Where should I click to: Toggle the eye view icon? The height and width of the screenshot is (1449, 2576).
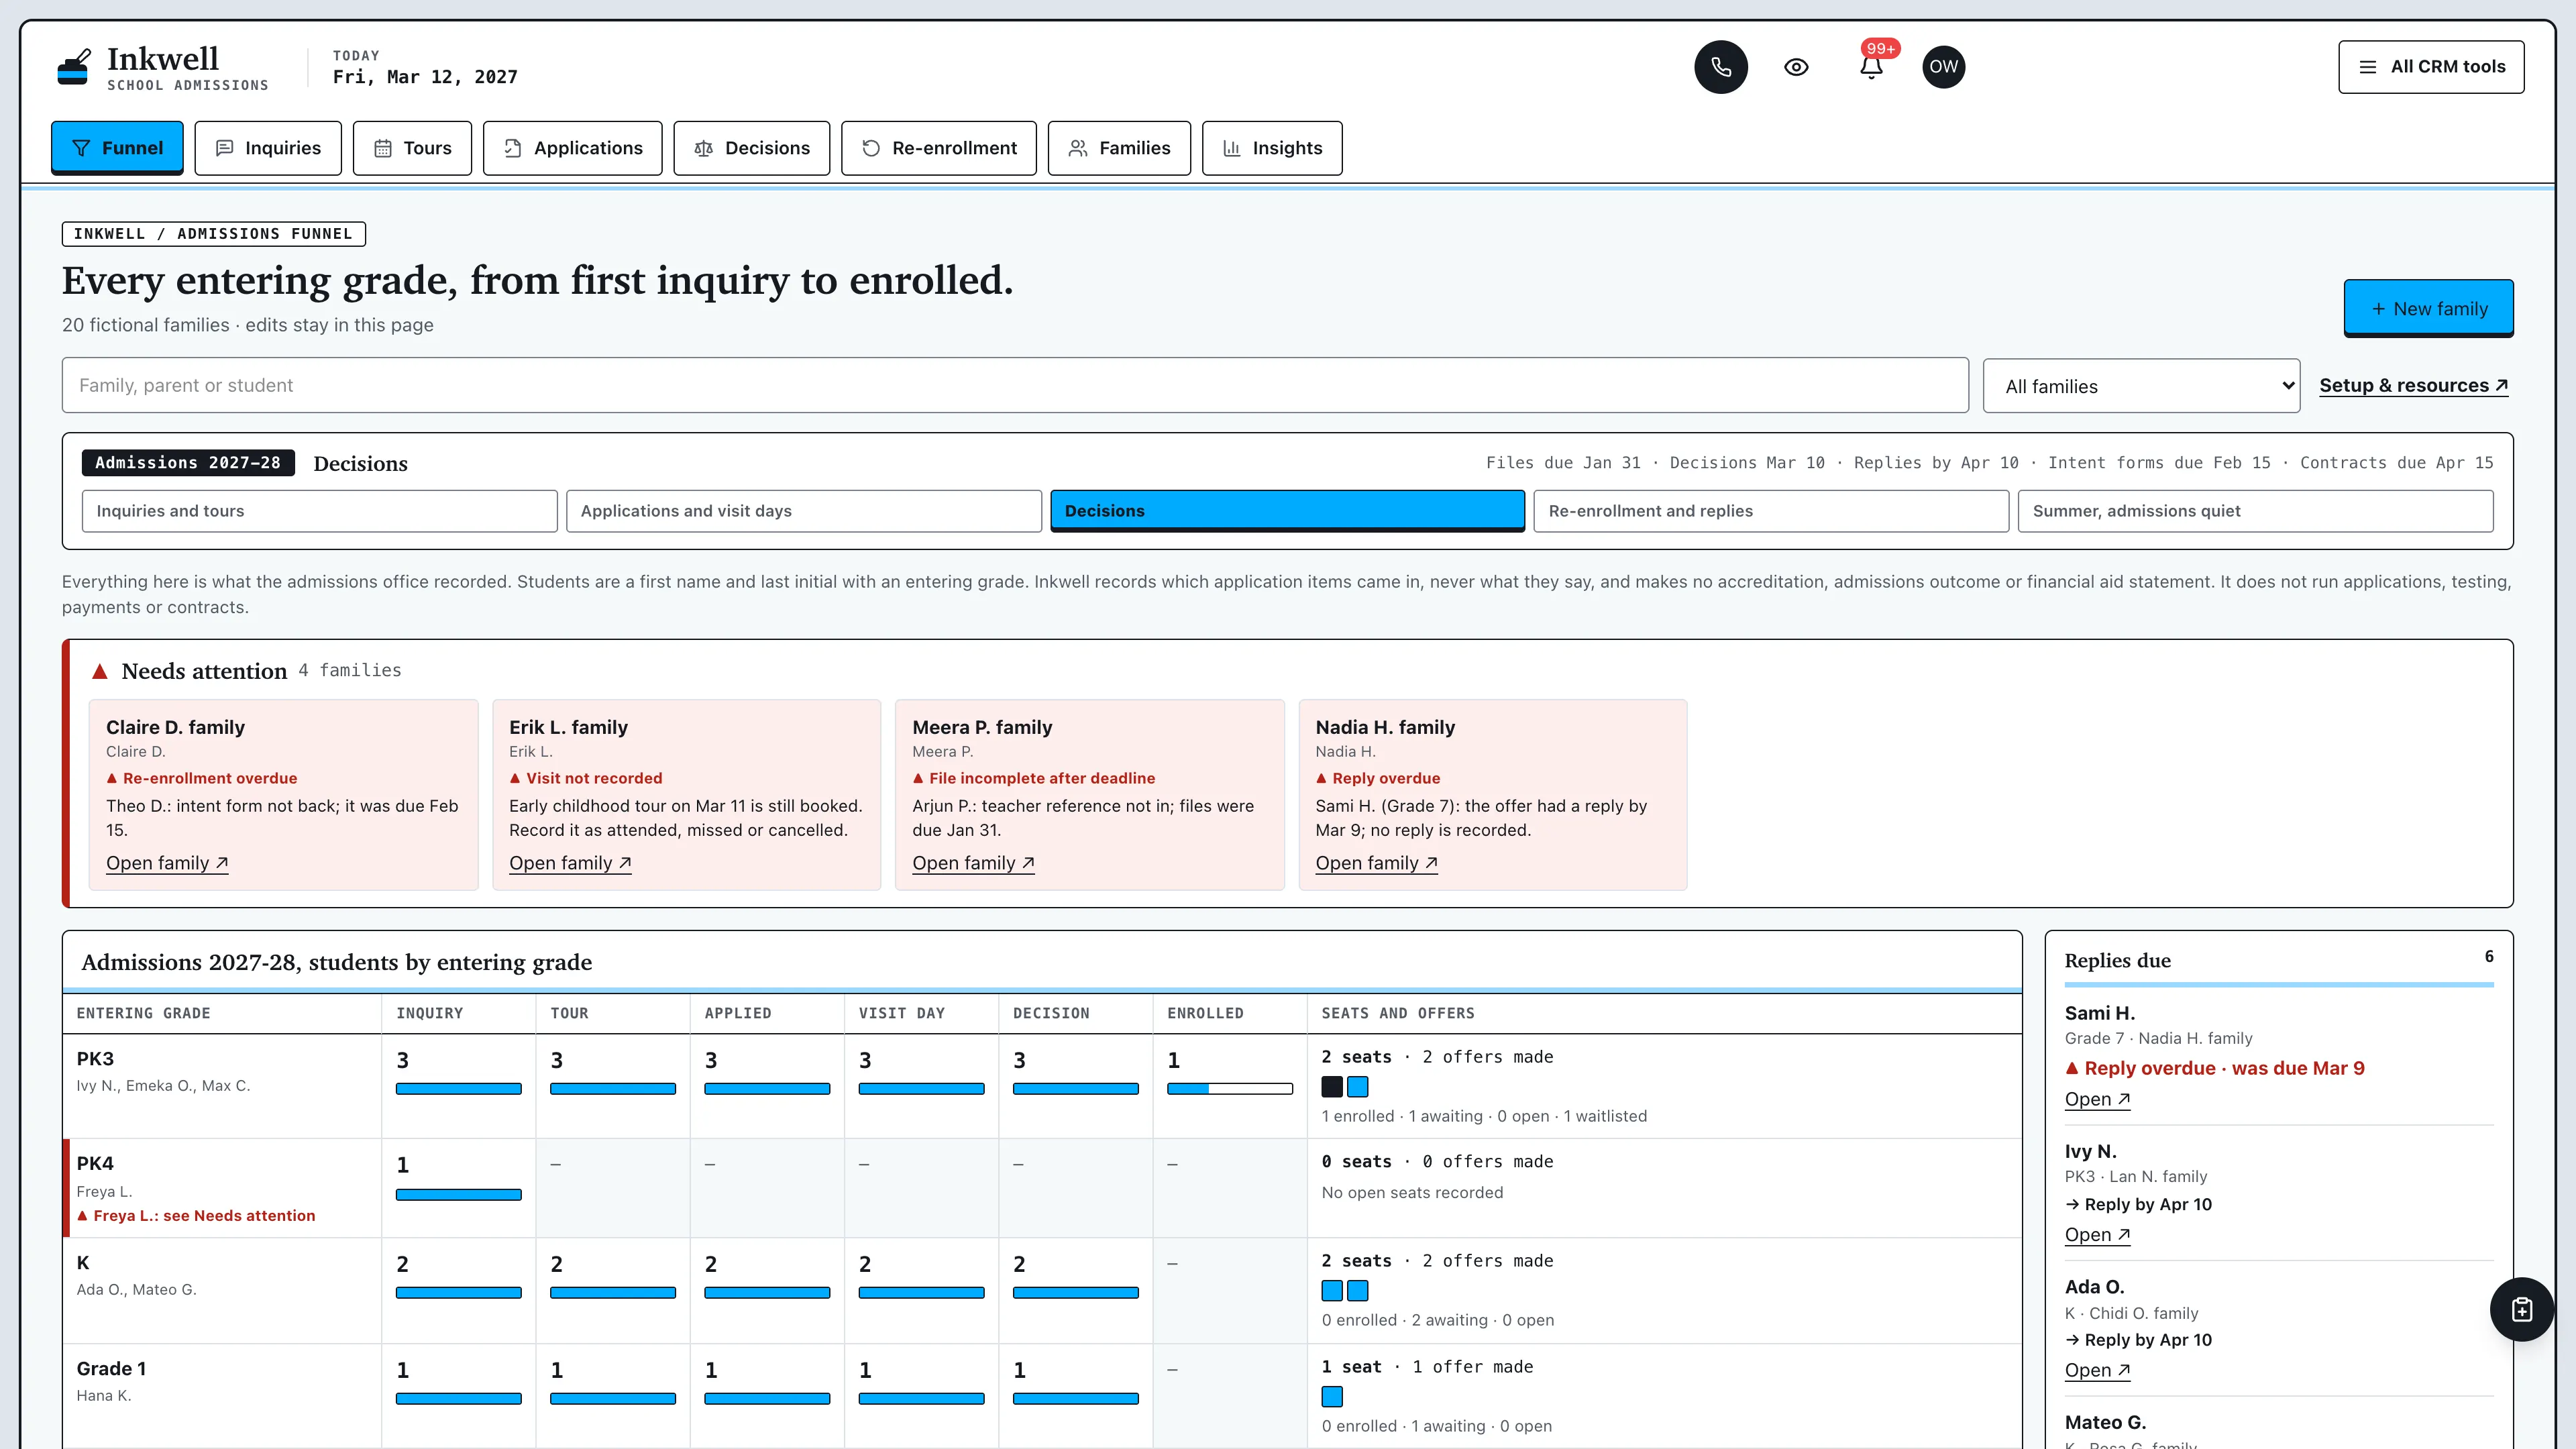(x=1796, y=67)
